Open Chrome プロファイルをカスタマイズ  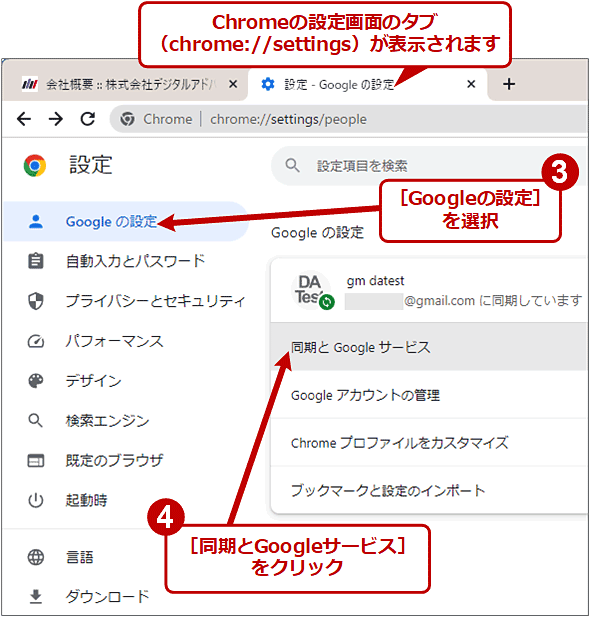pos(429,443)
